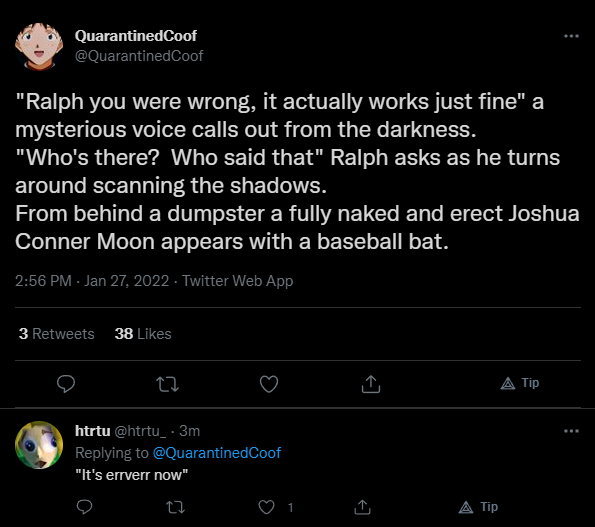Open htrtu display name profile
595x527 pixels.
tap(93, 431)
